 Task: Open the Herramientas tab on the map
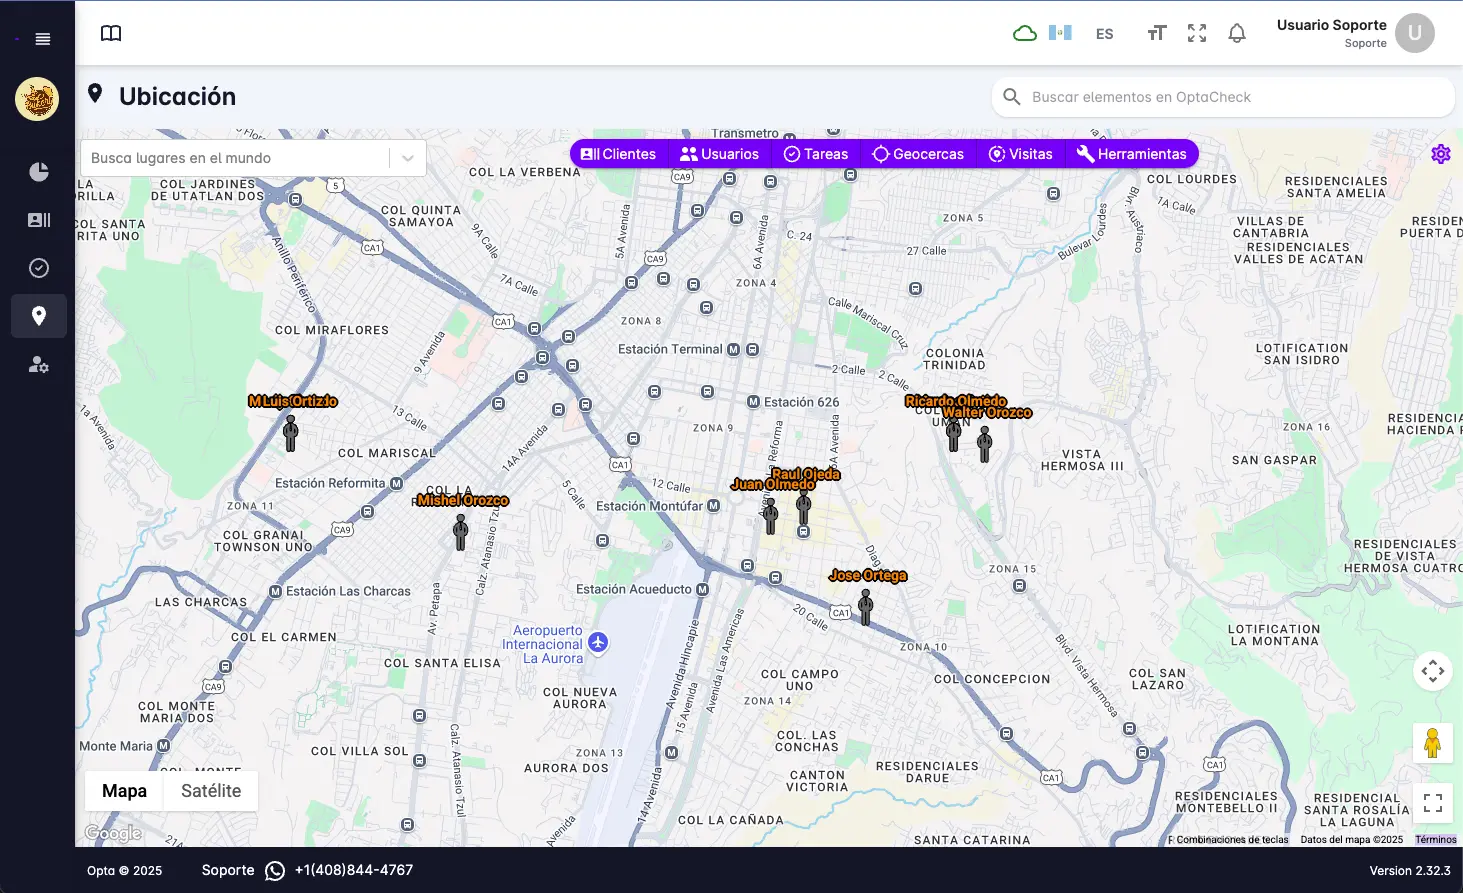click(x=1132, y=154)
